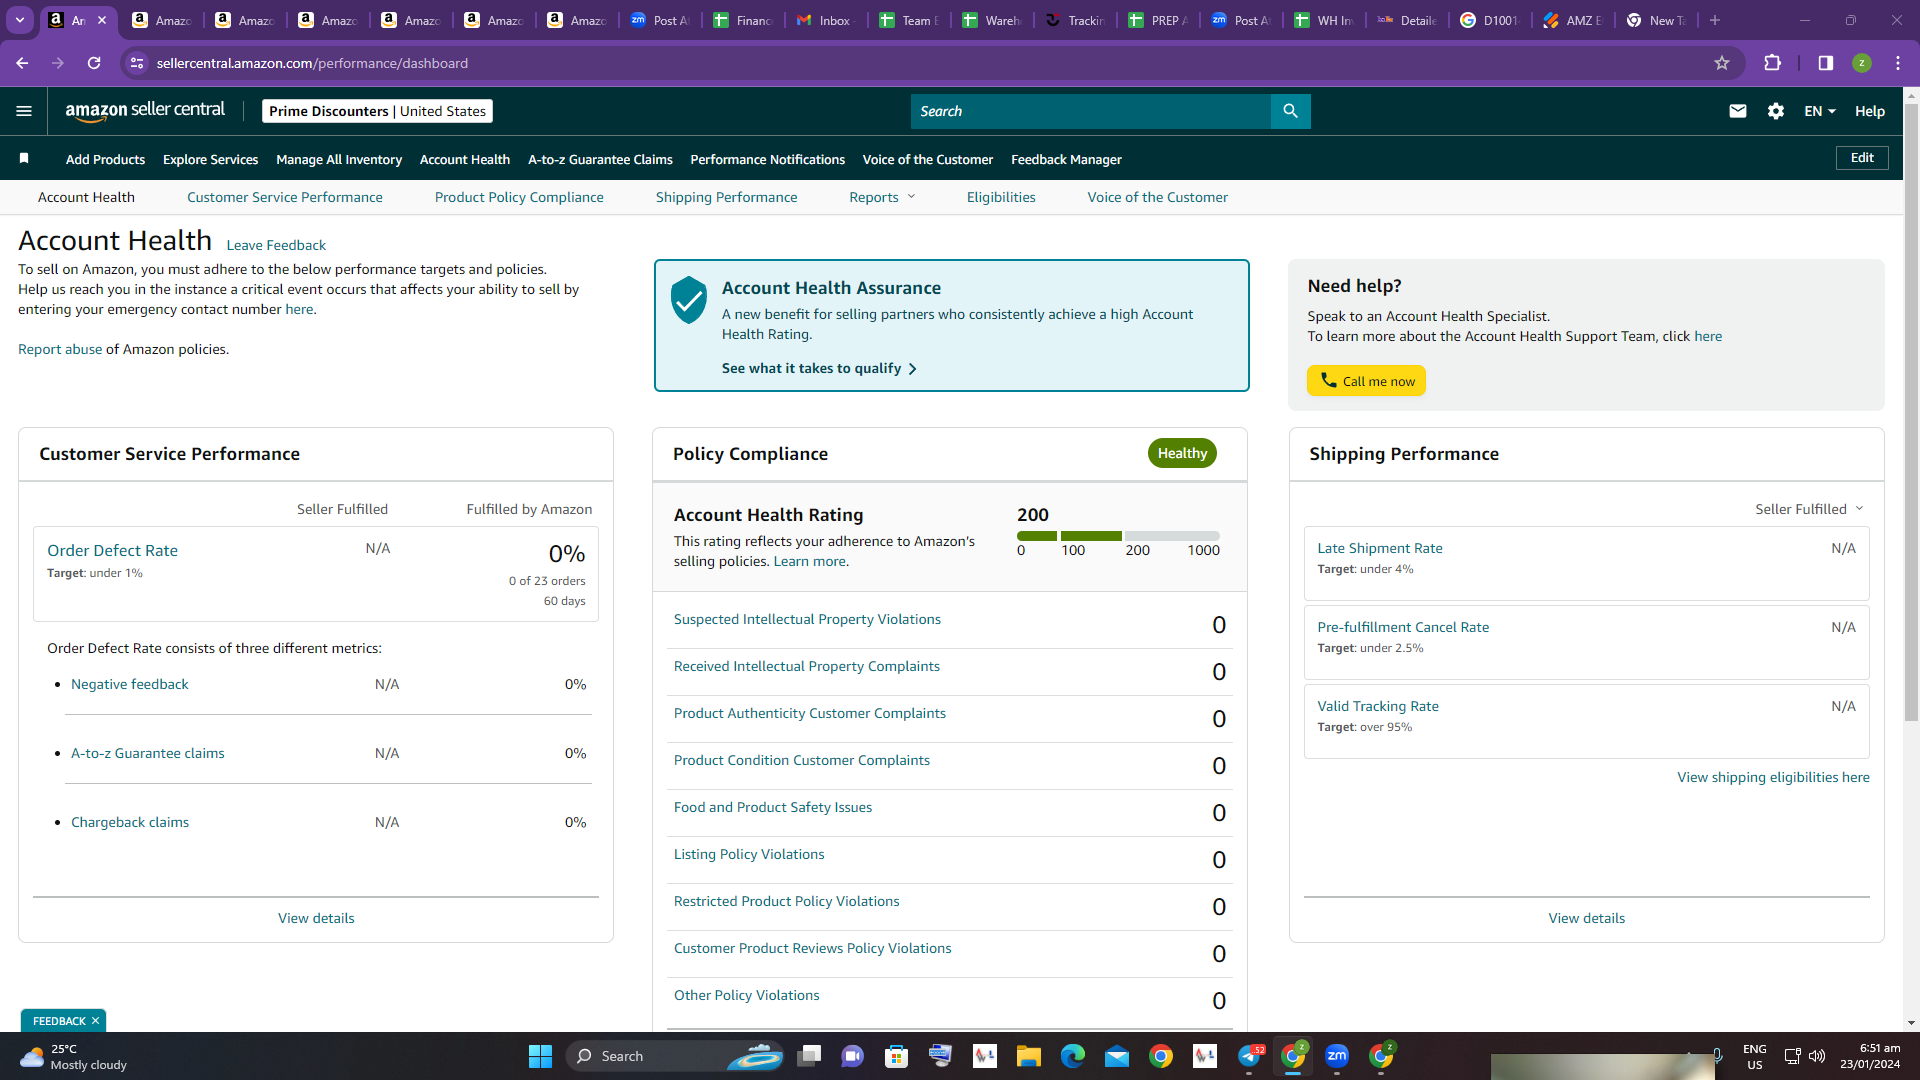
Task: Open A-to-z Guarantee Claims menu item
Action: coord(600,159)
